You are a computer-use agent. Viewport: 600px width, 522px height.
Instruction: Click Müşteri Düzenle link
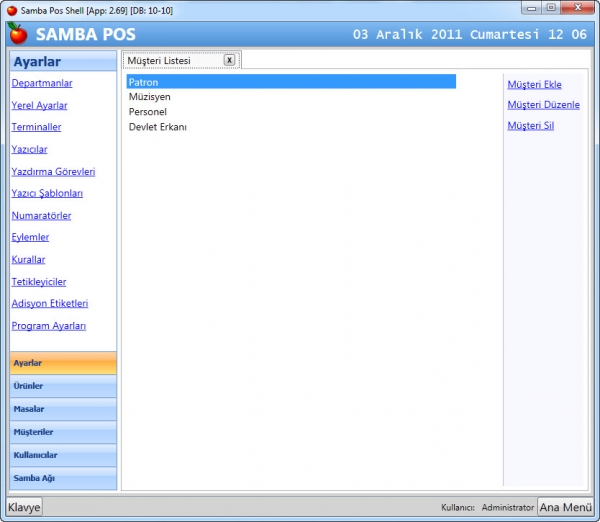click(x=543, y=105)
